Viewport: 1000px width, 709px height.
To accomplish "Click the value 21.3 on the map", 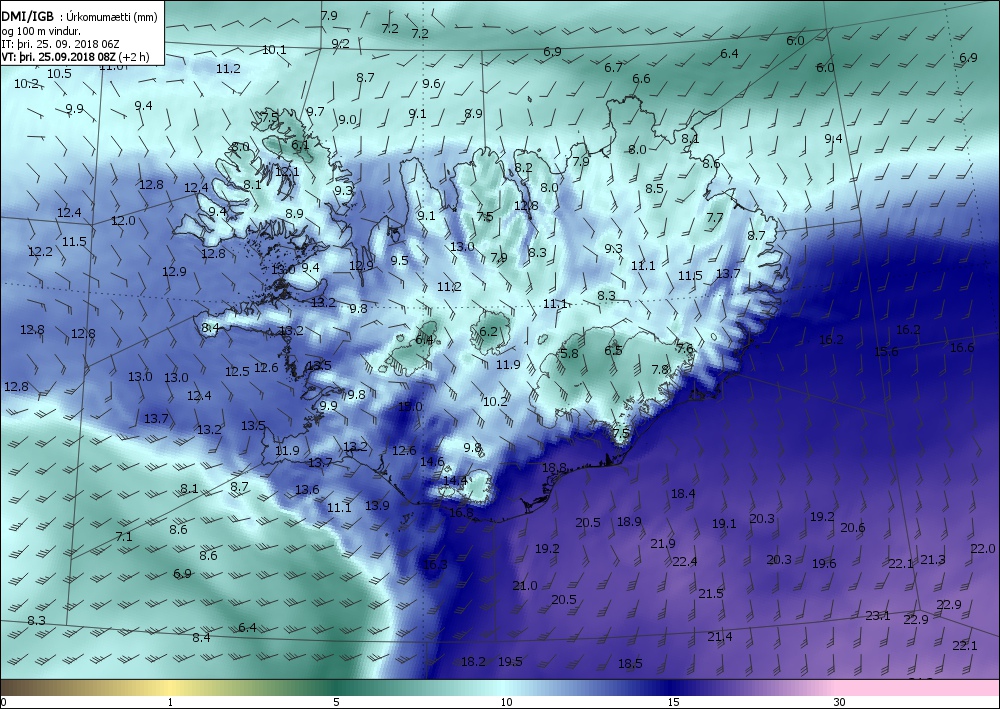I will click(x=932, y=559).
